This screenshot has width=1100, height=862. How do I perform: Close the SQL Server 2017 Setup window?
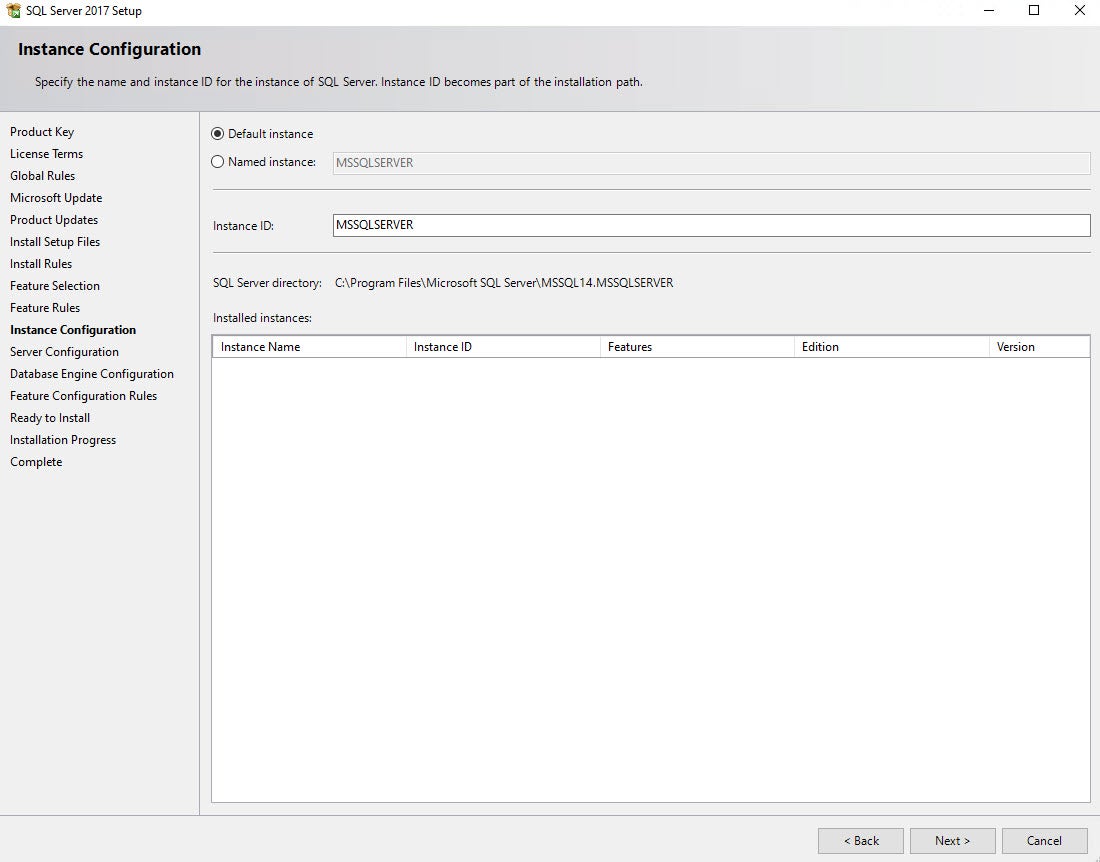click(1080, 11)
